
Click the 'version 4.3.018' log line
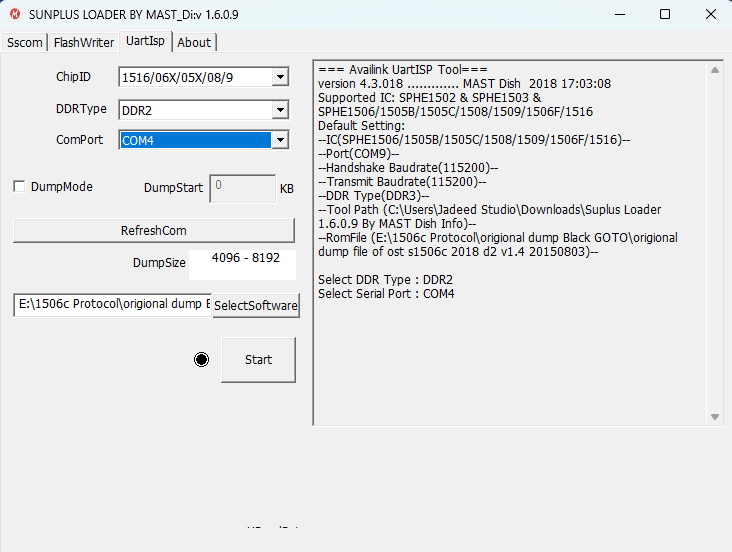pos(464,84)
